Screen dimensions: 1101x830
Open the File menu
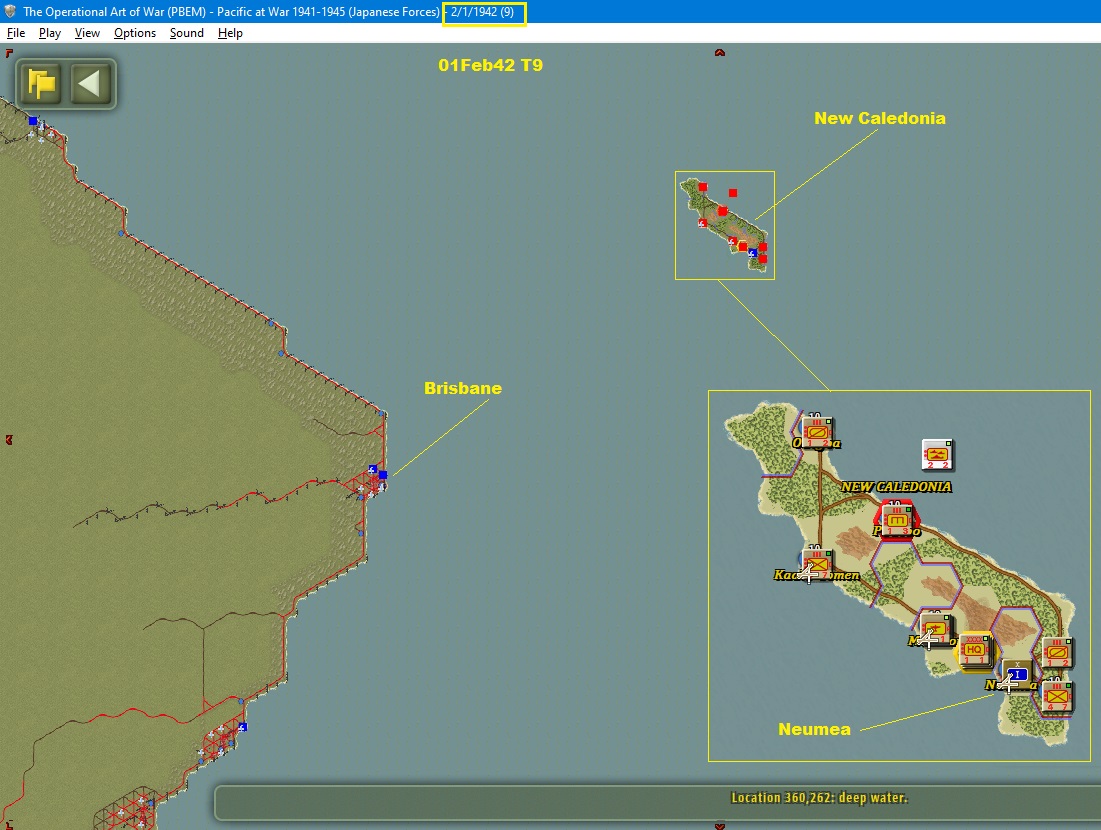tap(15, 33)
